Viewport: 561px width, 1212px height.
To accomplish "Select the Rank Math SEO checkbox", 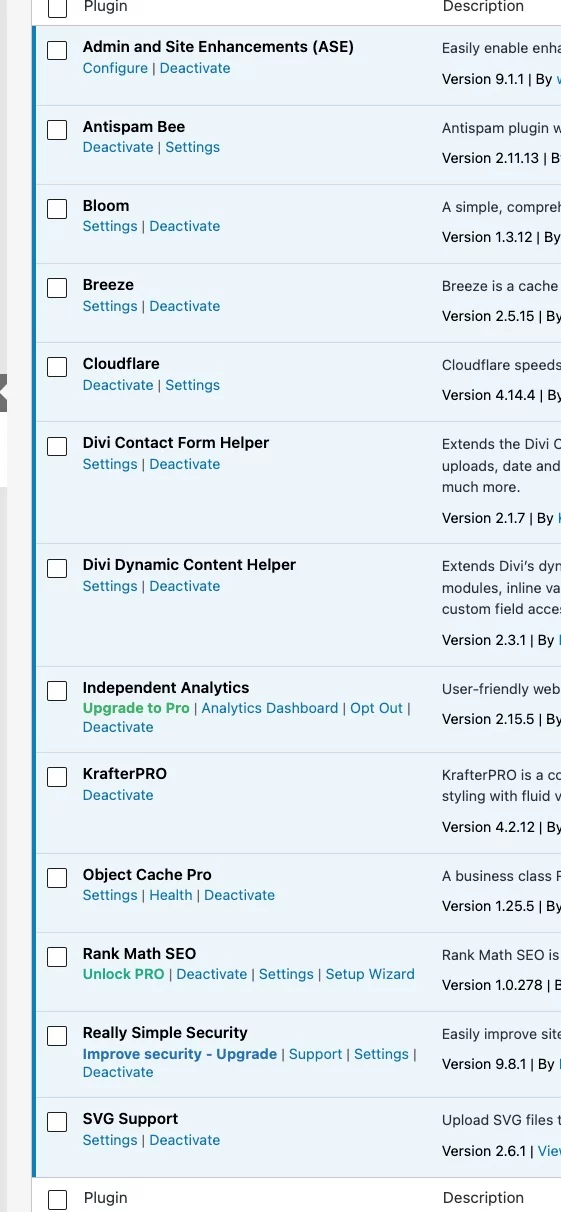I will tap(58, 957).
